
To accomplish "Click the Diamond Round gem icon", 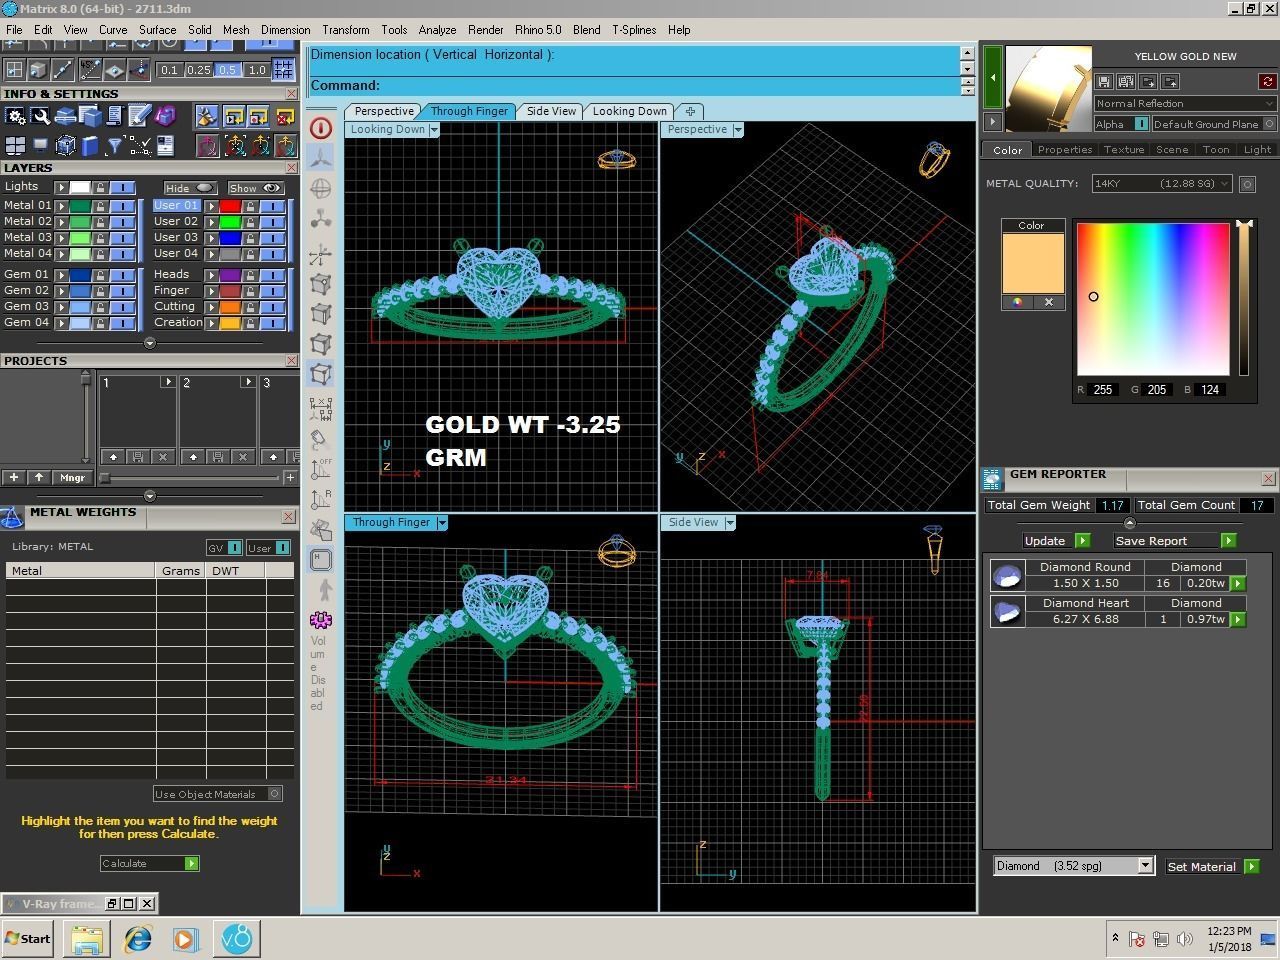I will [1007, 575].
